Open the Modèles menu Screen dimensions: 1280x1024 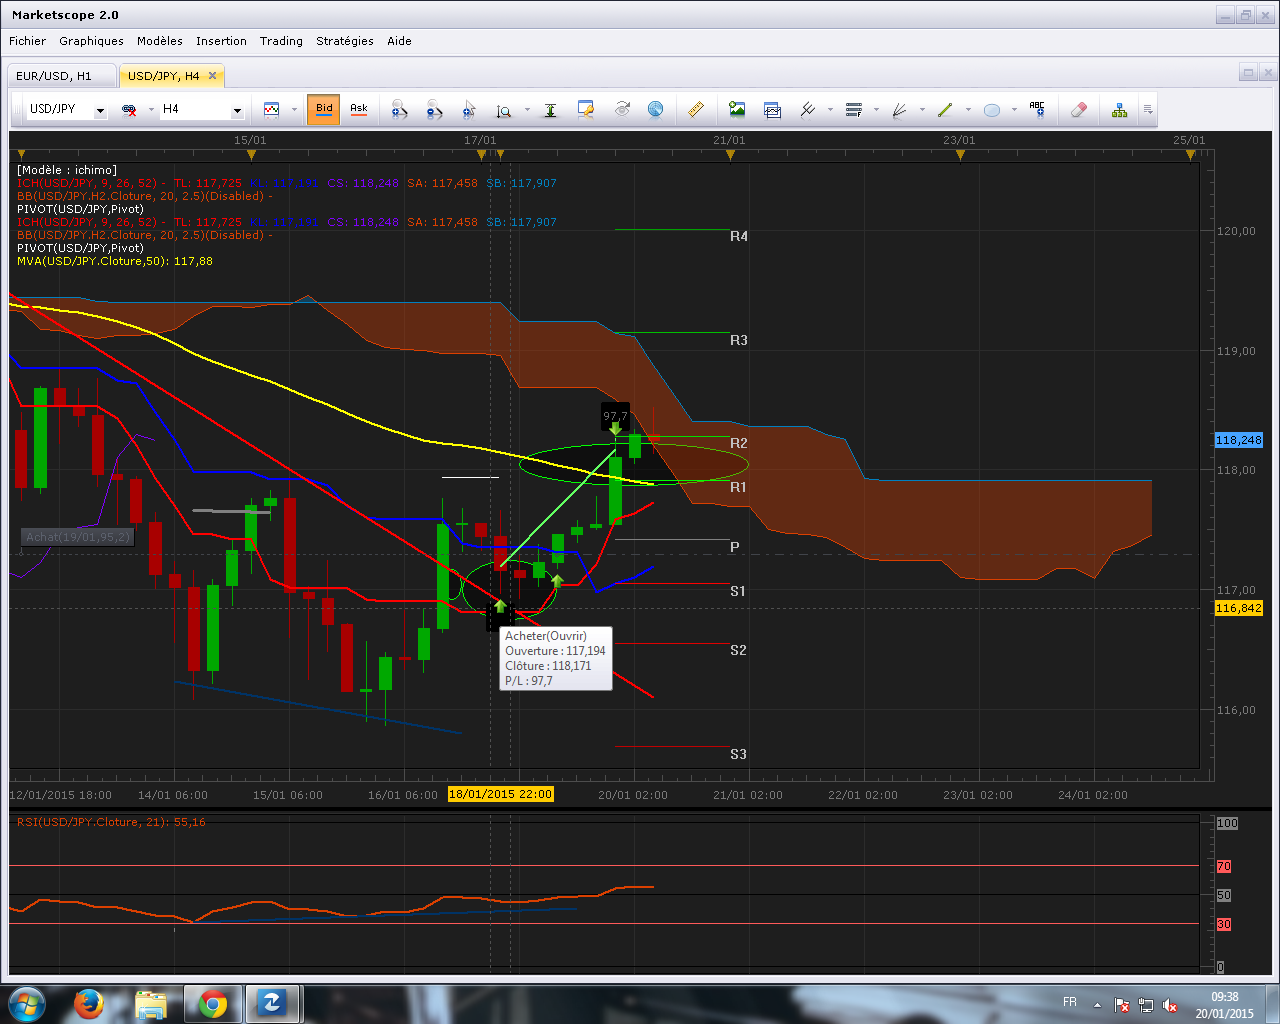[160, 41]
